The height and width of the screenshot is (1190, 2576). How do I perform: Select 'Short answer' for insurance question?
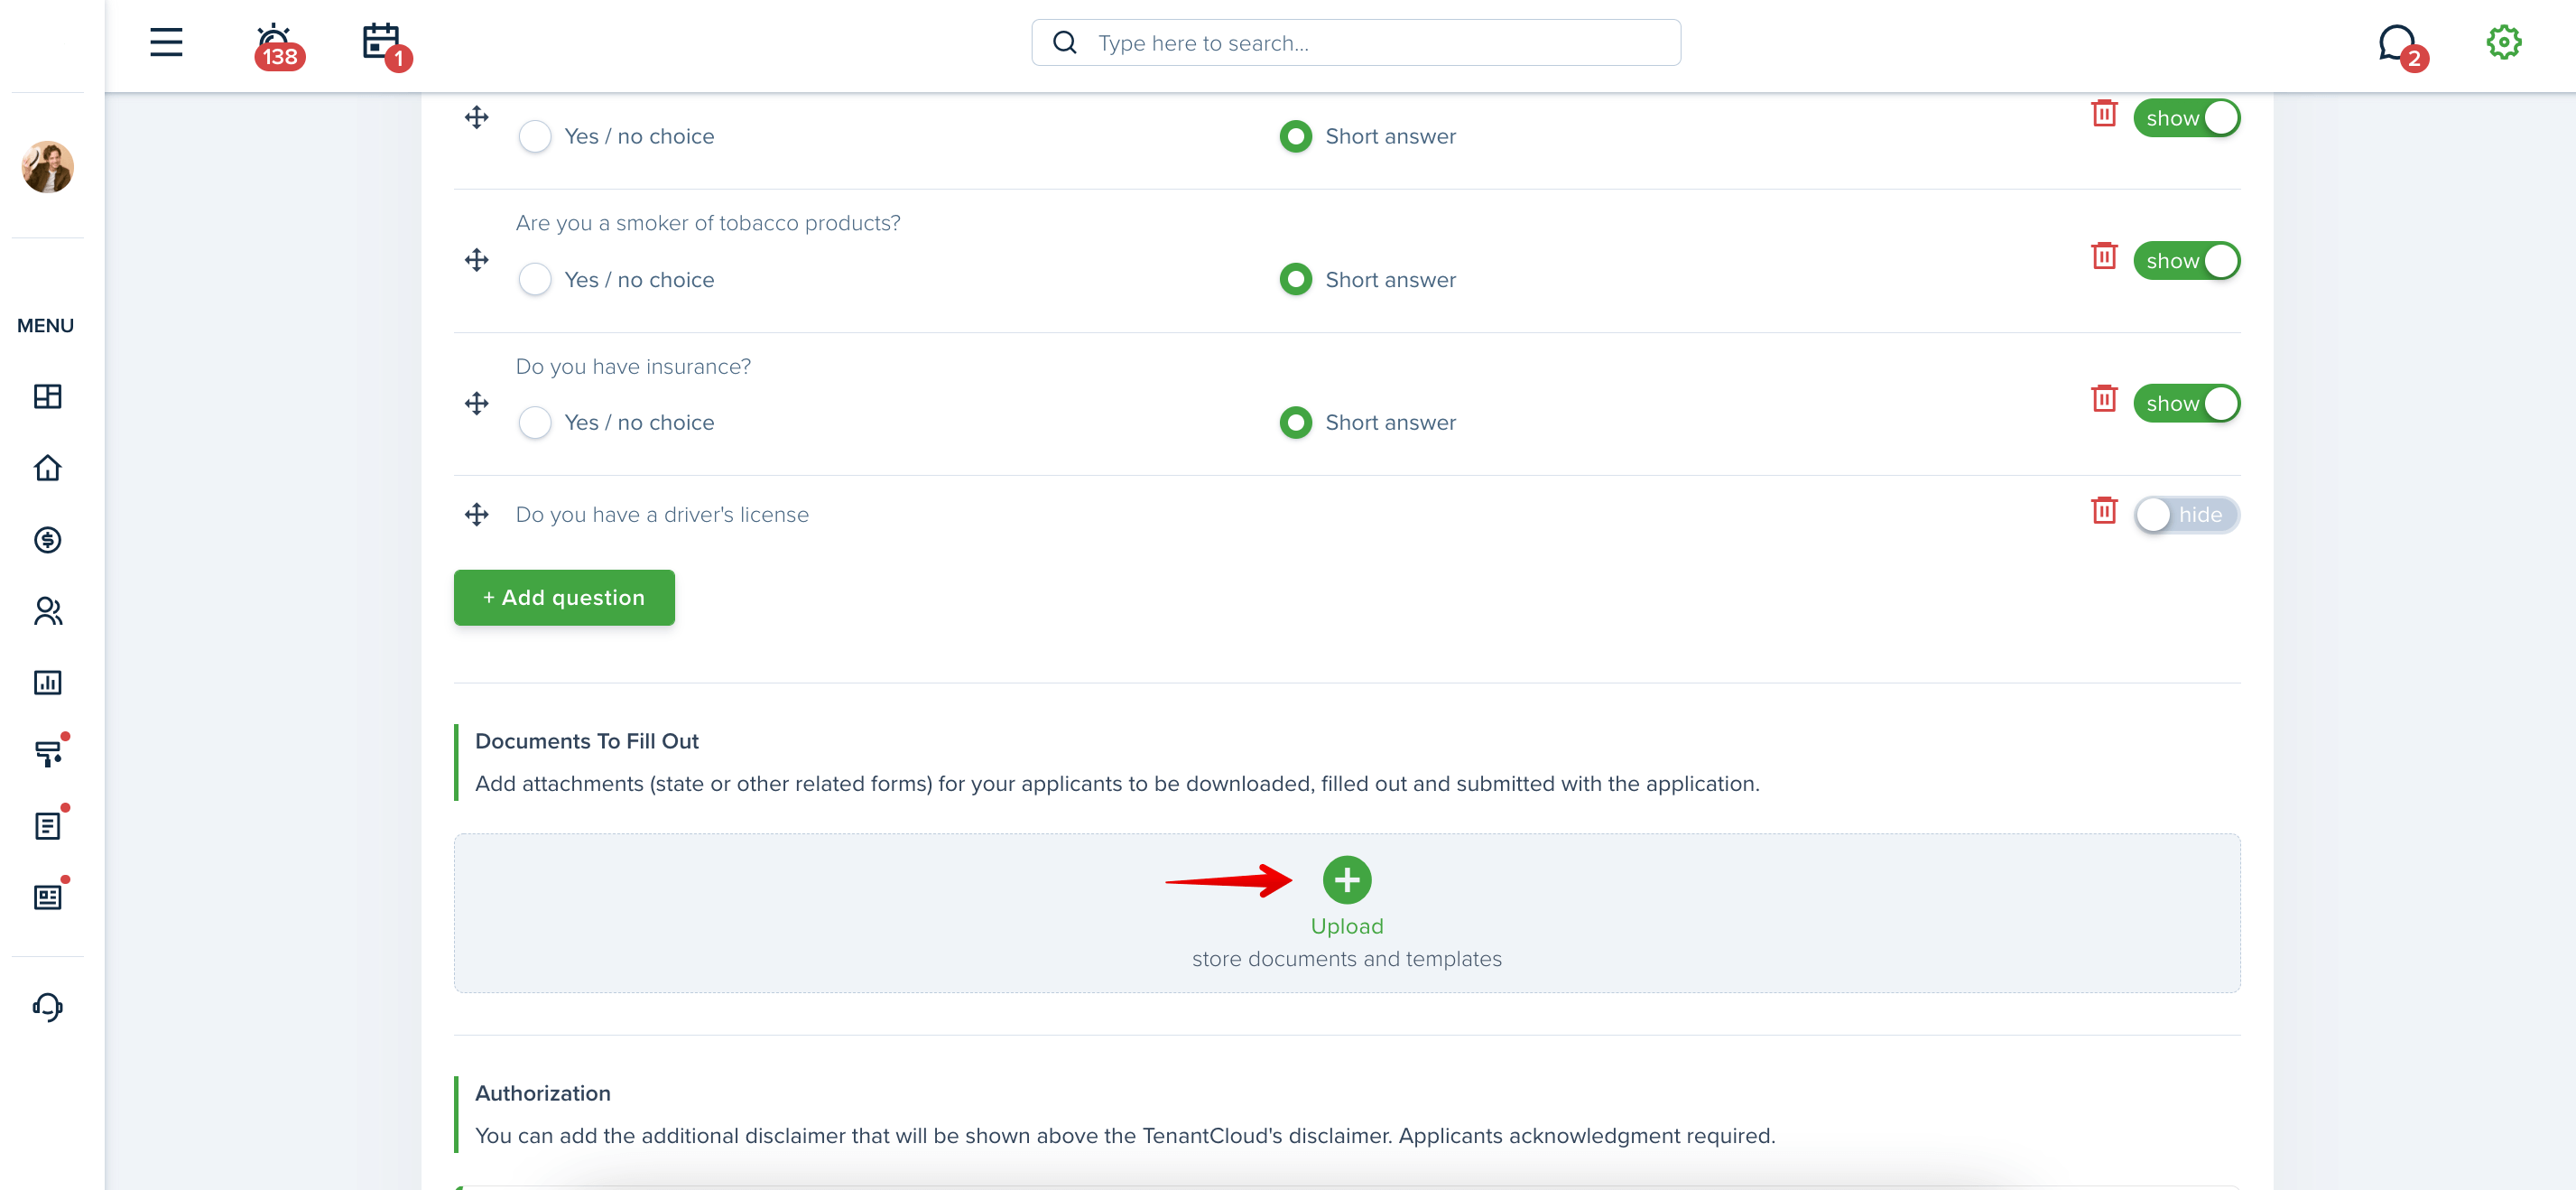(1295, 422)
